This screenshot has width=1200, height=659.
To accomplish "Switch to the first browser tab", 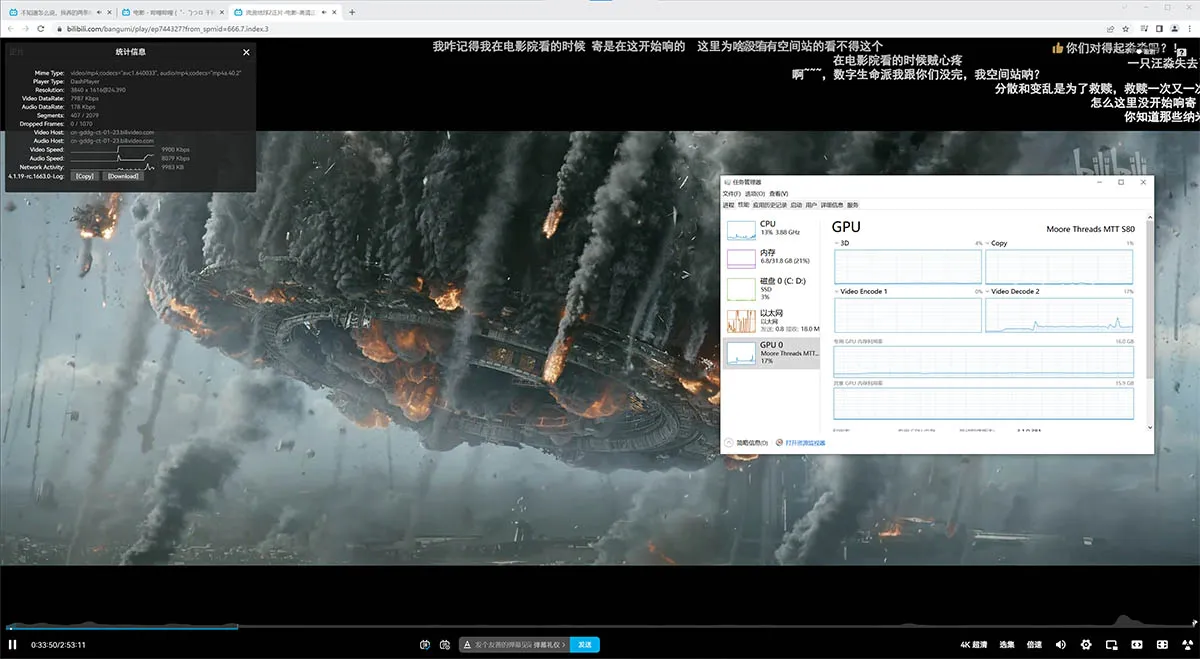I will [x=59, y=12].
